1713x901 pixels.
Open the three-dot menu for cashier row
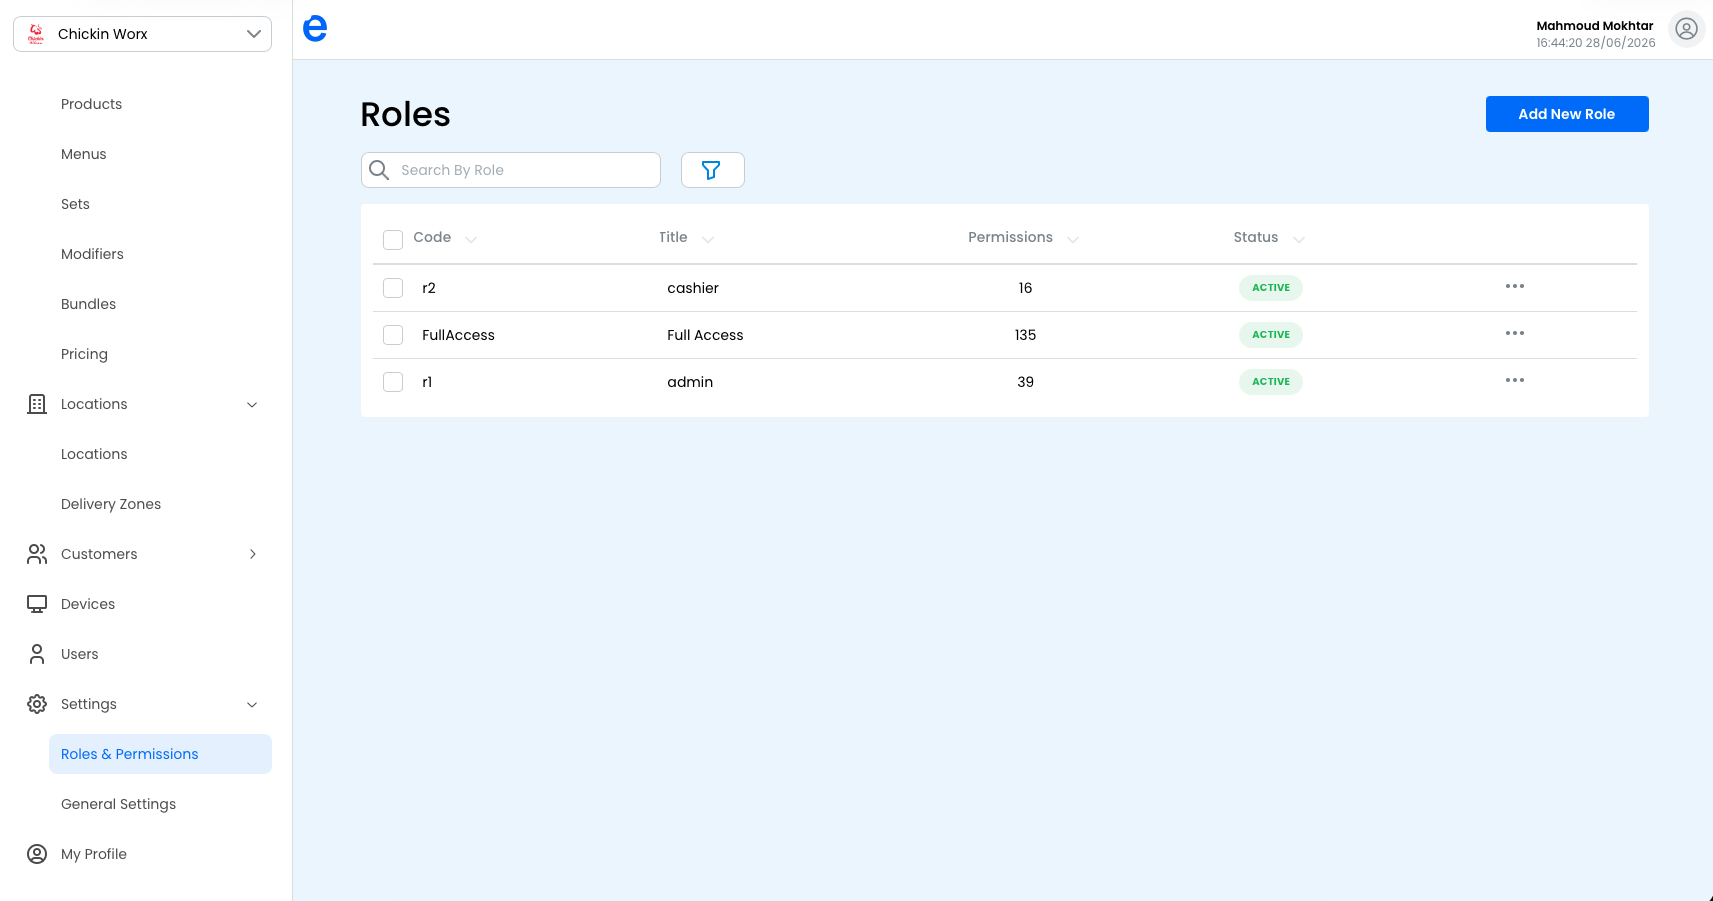click(1515, 287)
